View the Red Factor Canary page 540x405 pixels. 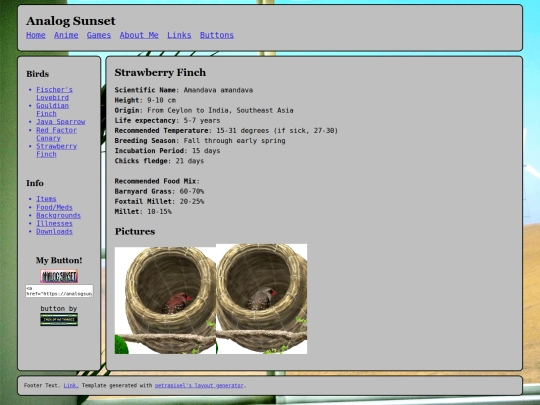tap(56, 134)
